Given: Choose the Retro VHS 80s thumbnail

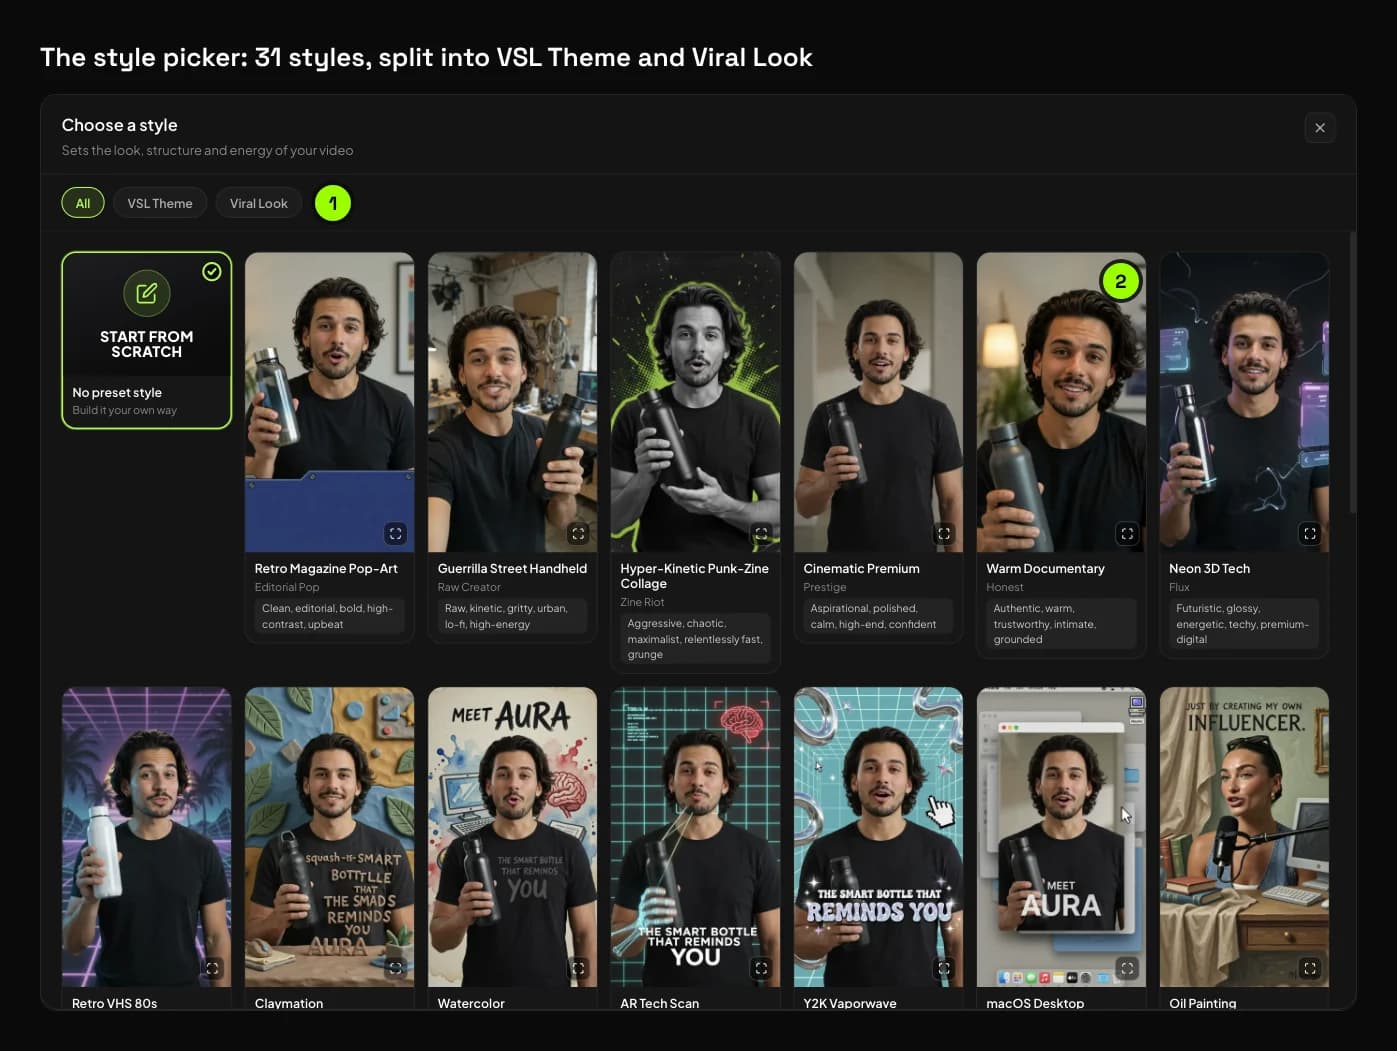Looking at the screenshot, I should click(147, 837).
